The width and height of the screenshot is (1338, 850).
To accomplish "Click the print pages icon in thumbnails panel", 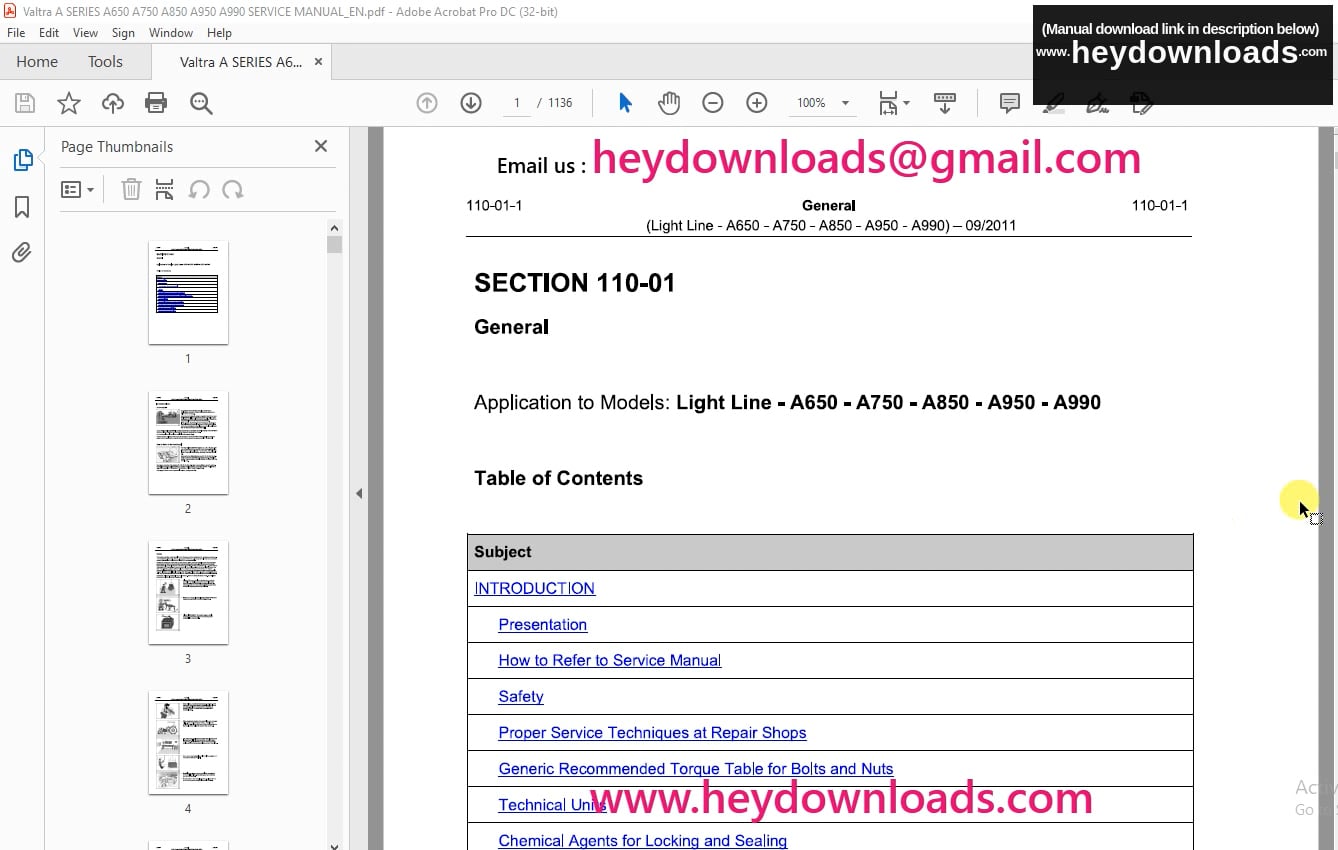I will click(x=165, y=189).
